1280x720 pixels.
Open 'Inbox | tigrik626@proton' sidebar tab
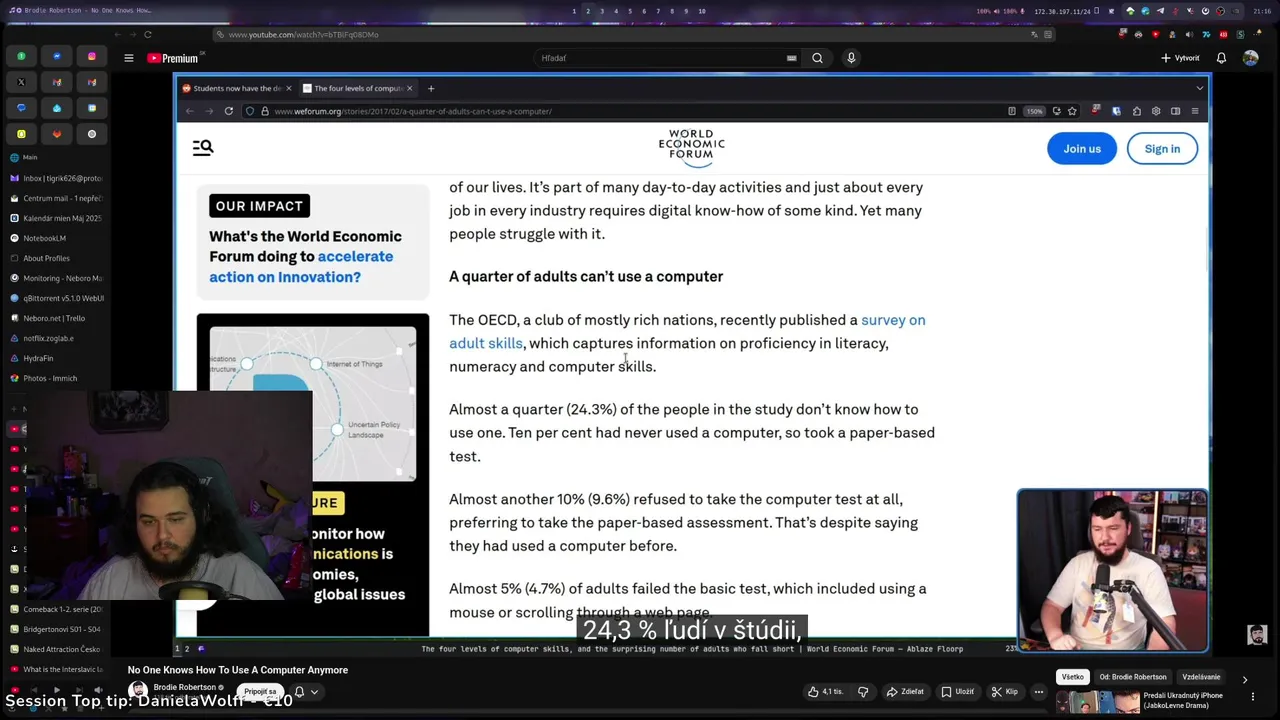(x=57, y=178)
